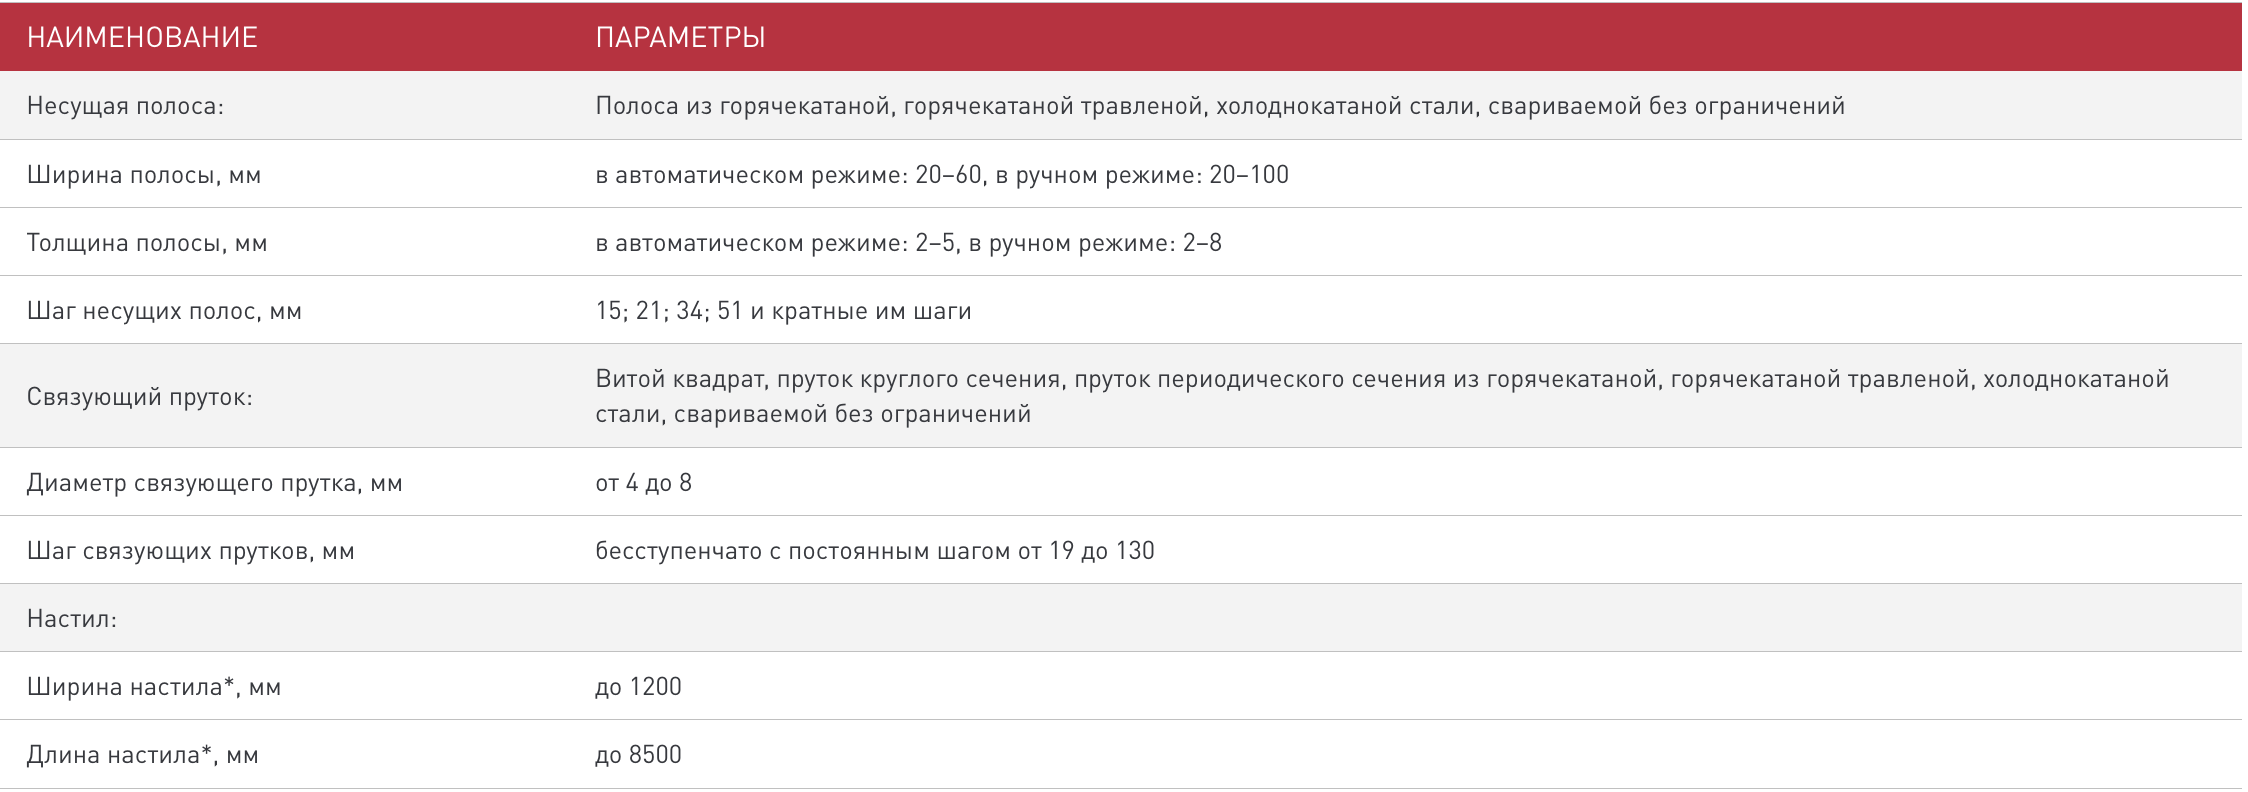Select the Ширина настила*, мм label
This screenshot has width=2248, height=792.
(153, 687)
